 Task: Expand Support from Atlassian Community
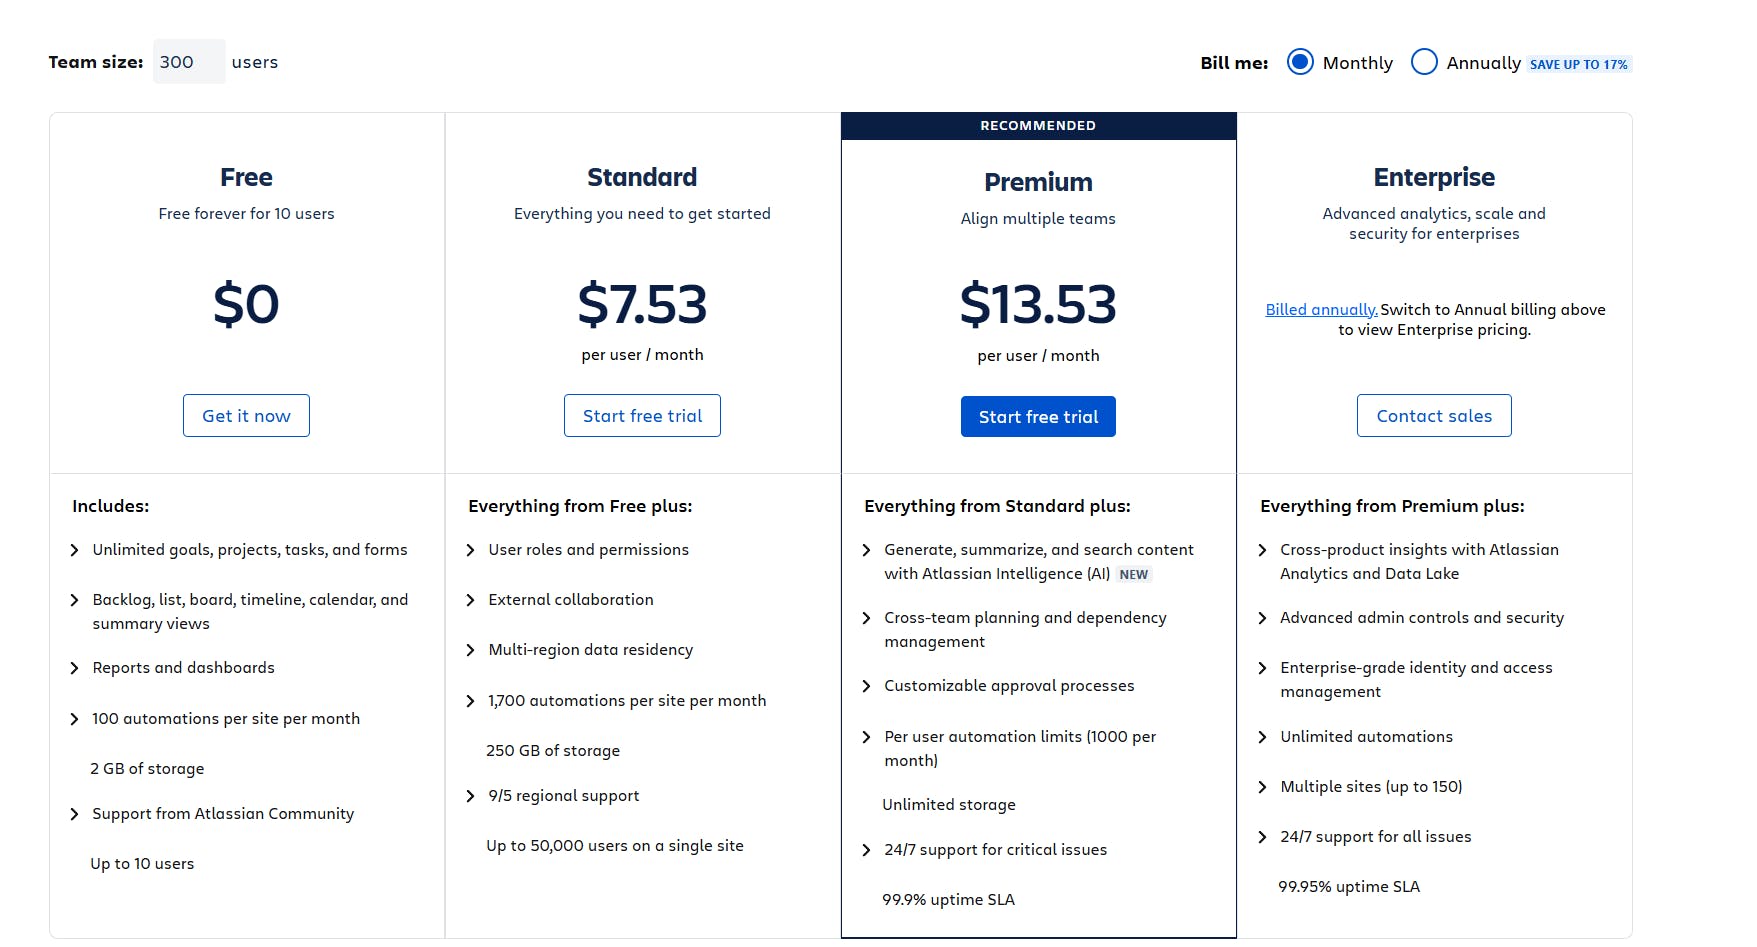(74, 813)
